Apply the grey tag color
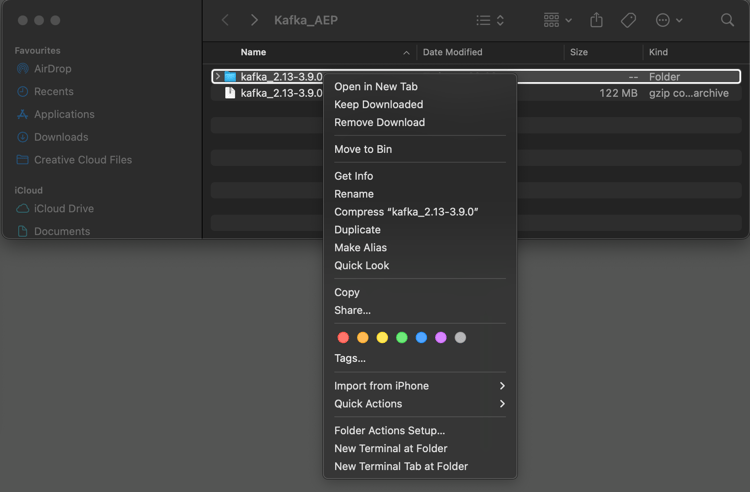This screenshot has height=492, width=750. tap(460, 338)
